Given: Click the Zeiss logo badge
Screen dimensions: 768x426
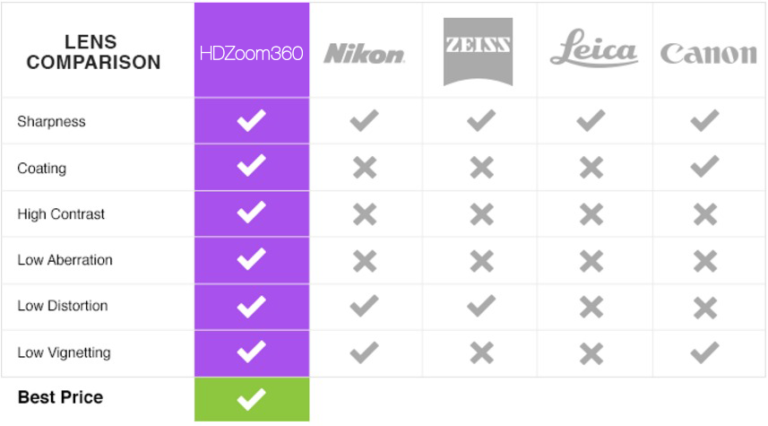Looking at the screenshot, I should point(478,52).
